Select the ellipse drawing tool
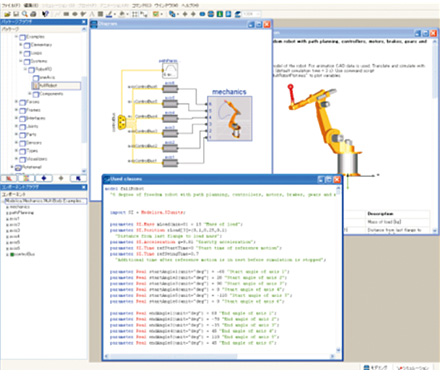440x376 pixels. point(75,14)
